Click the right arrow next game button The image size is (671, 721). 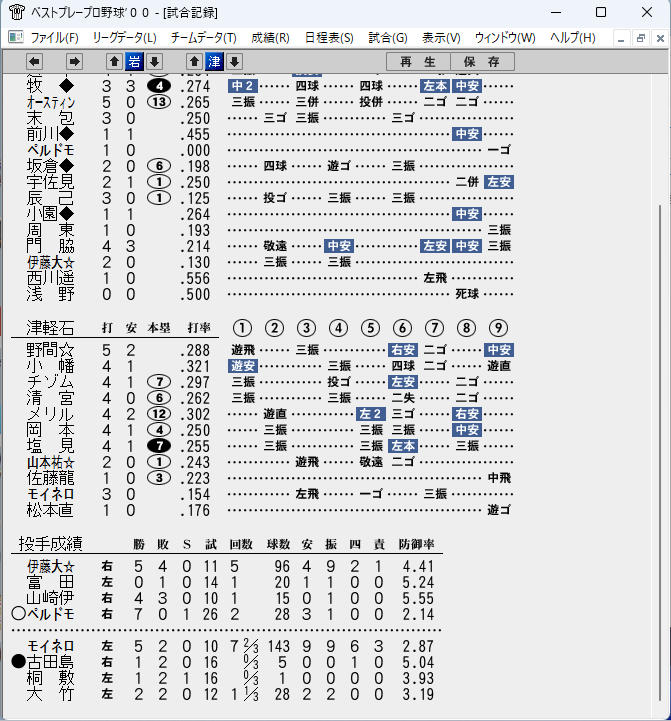[74, 62]
